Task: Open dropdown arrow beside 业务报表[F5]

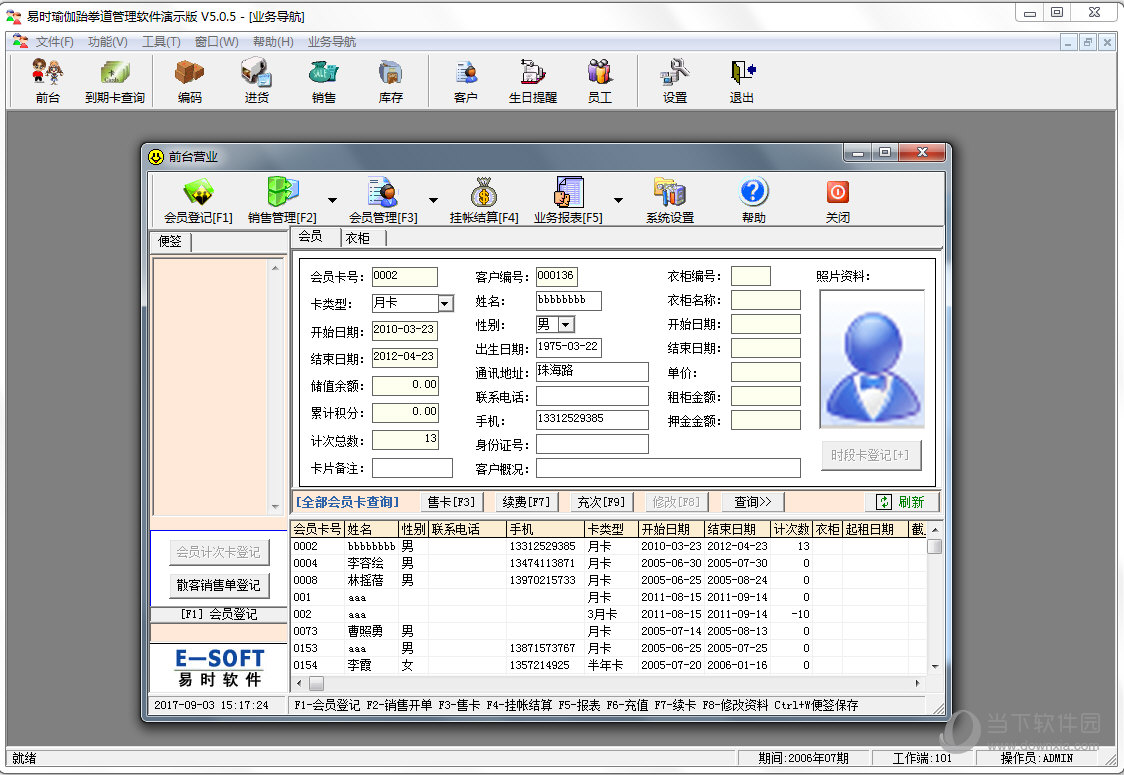Action: (x=618, y=200)
